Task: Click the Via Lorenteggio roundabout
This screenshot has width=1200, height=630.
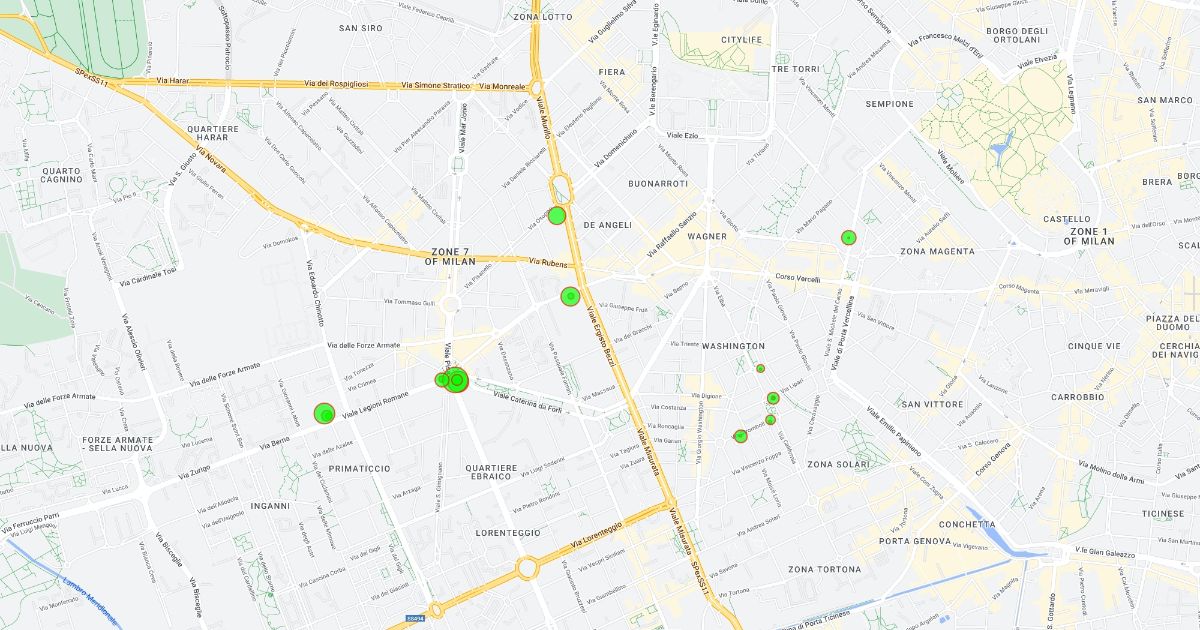Action: tap(527, 569)
